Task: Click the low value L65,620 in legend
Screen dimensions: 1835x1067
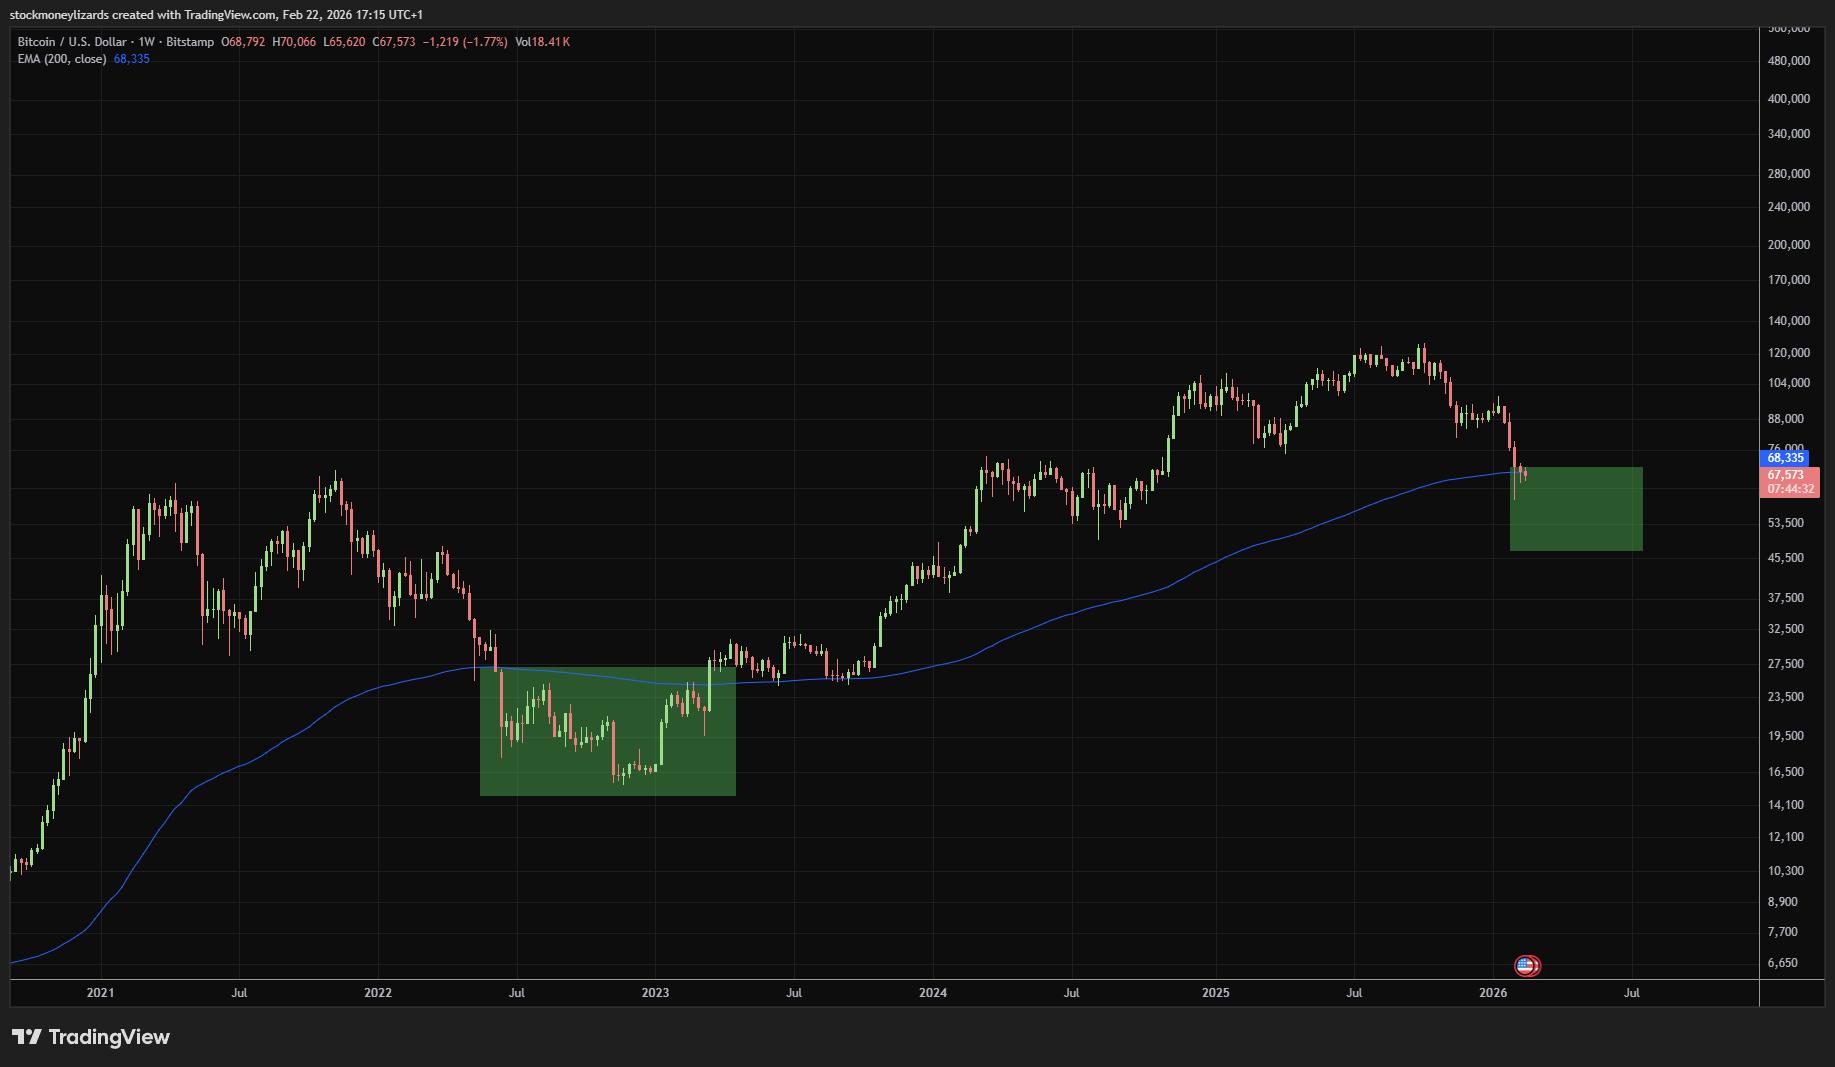Action: coord(344,42)
